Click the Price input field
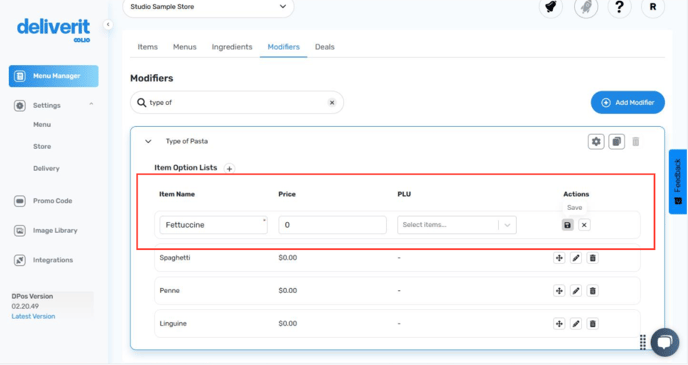 pos(333,225)
